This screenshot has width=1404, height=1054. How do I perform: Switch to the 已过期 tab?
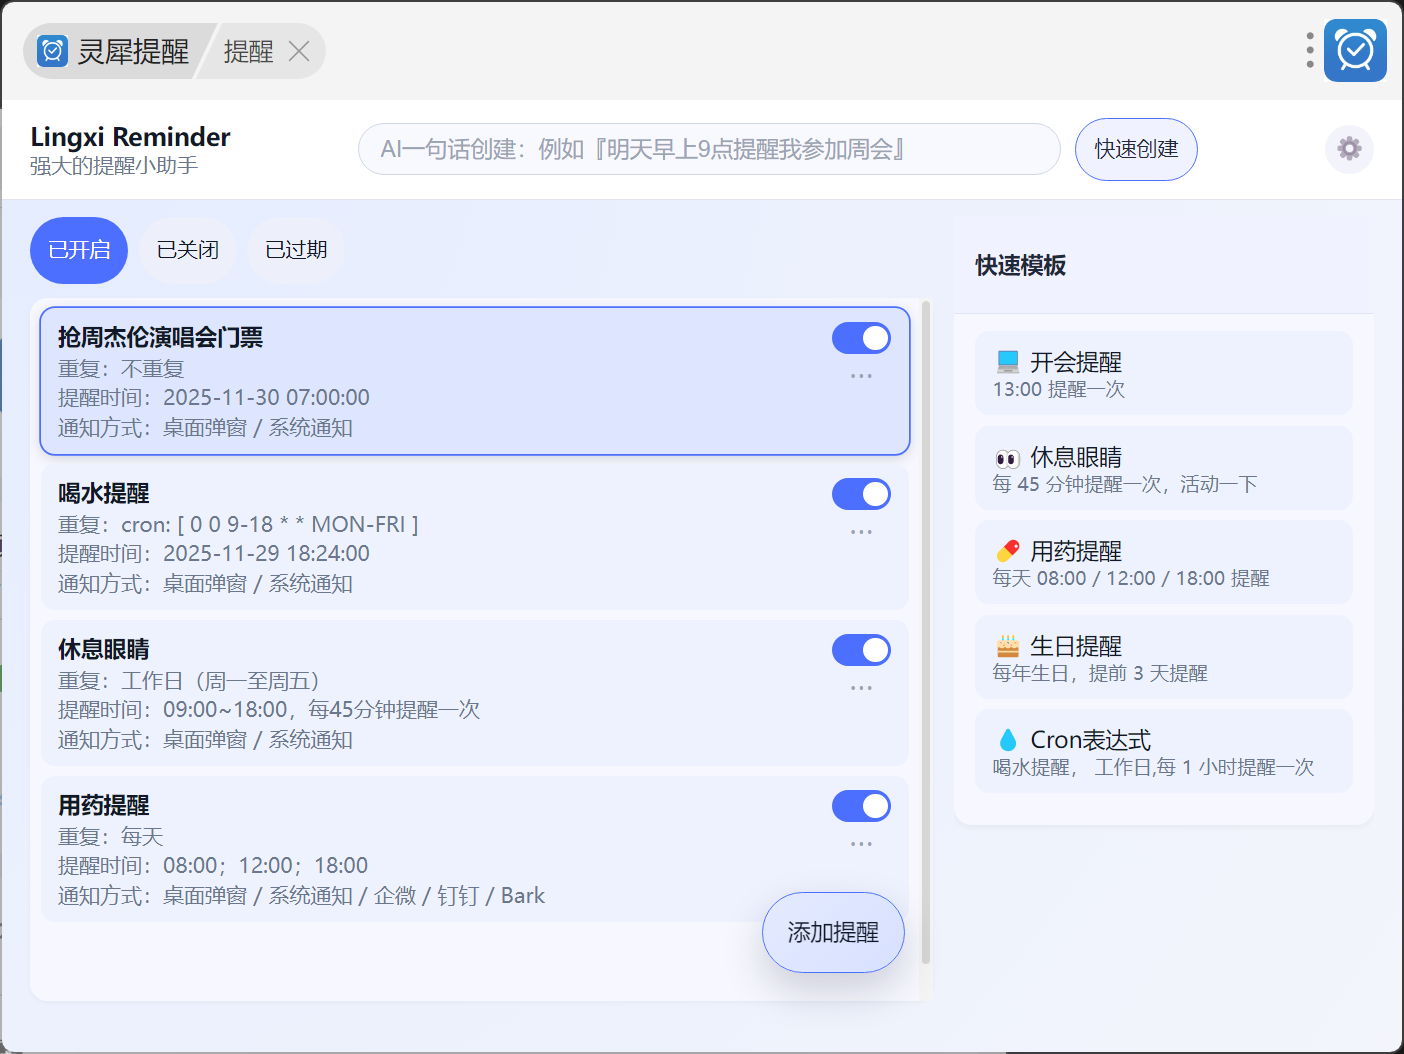[296, 250]
